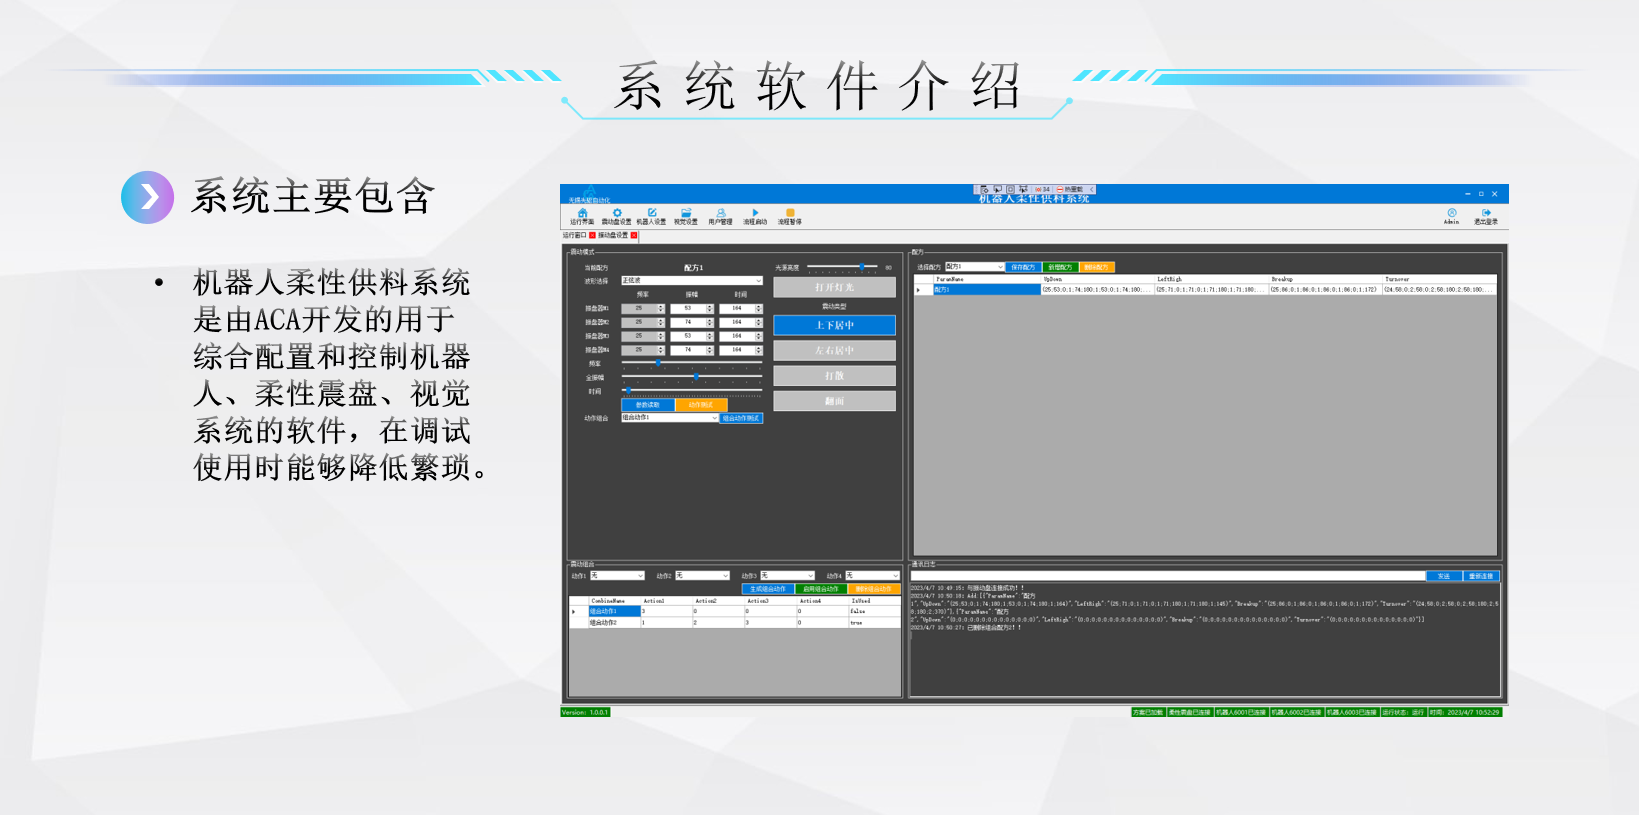Click the 打开灯光 button

click(834, 287)
